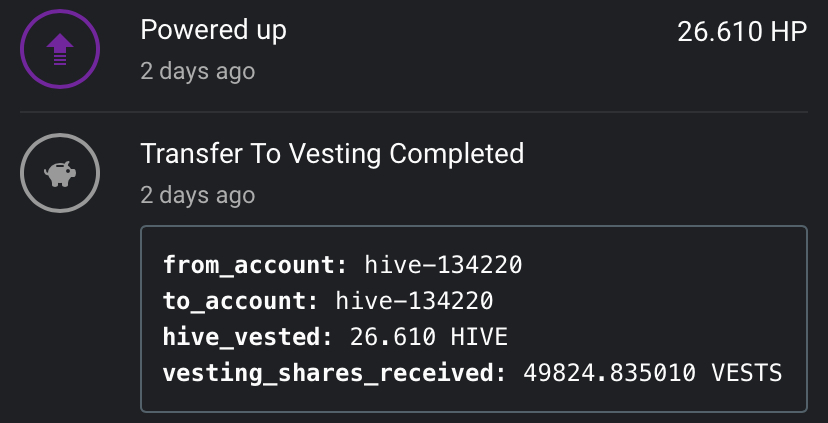This screenshot has width=828, height=423.
Task: Click the to_account label
Action: coord(240,301)
